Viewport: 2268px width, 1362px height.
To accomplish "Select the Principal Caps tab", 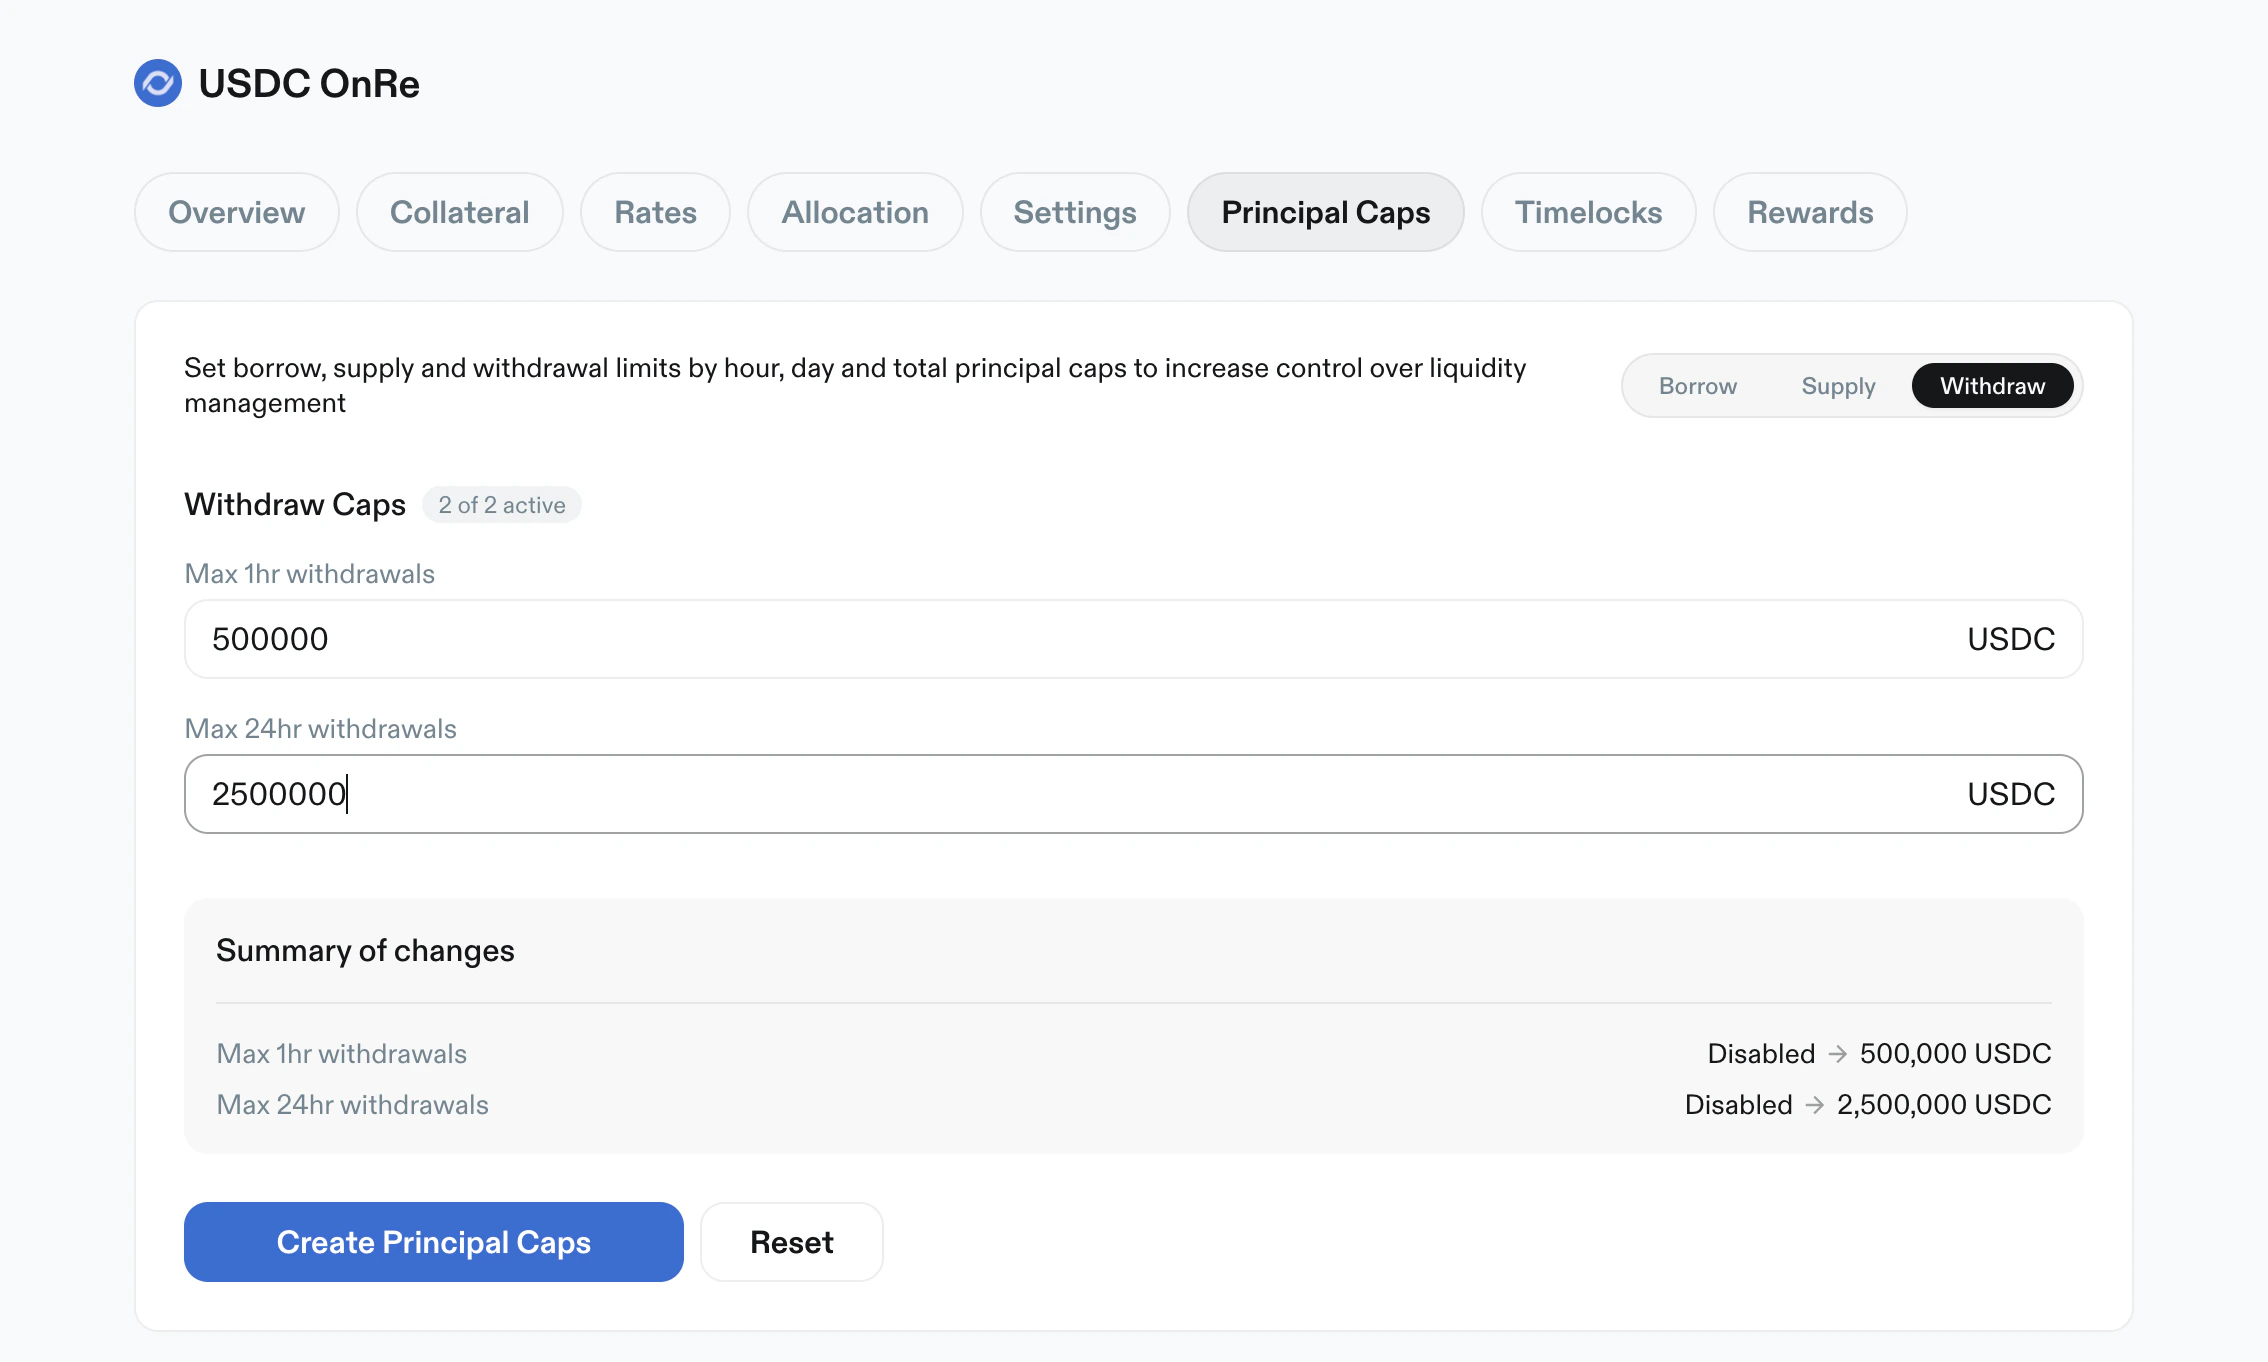I will pyautogui.click(x=1325, y=212).
